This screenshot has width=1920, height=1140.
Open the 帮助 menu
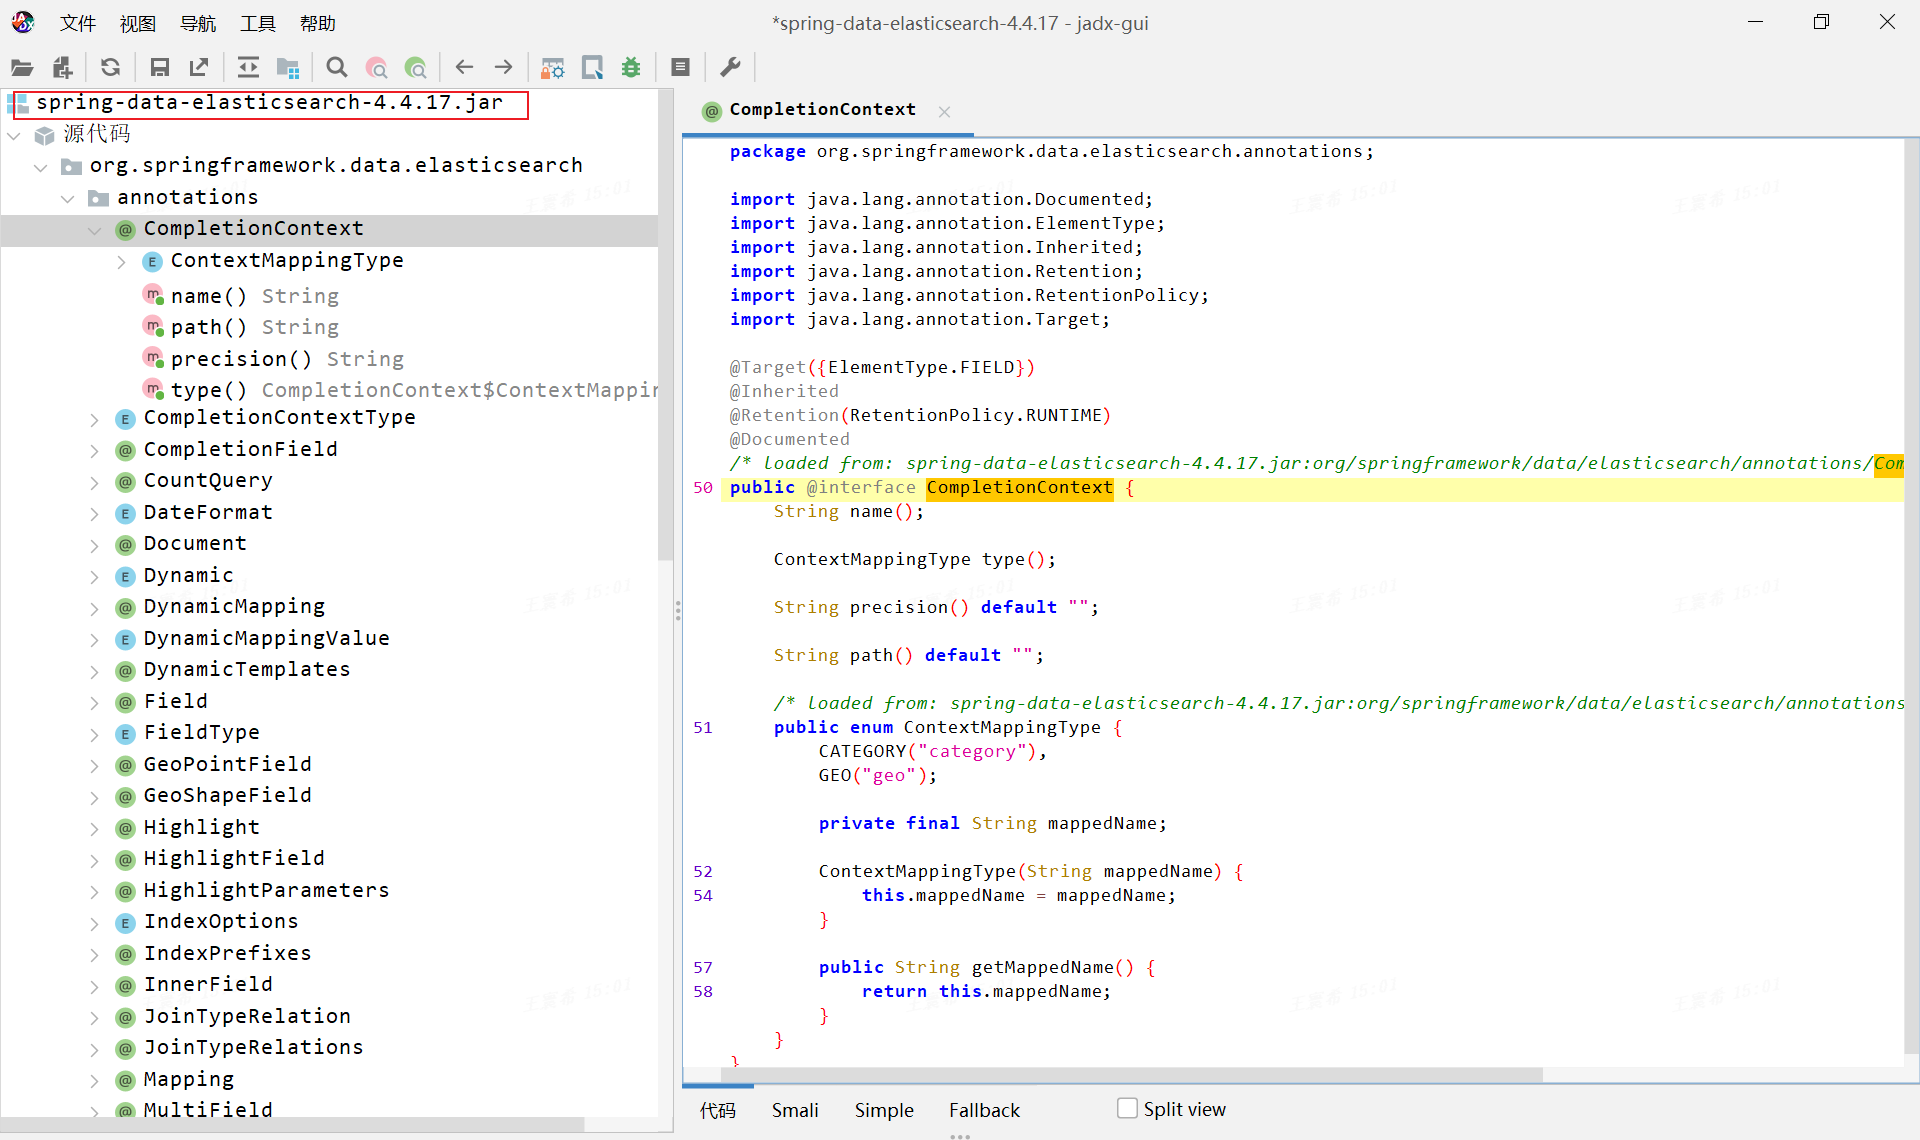click(317, 23)
